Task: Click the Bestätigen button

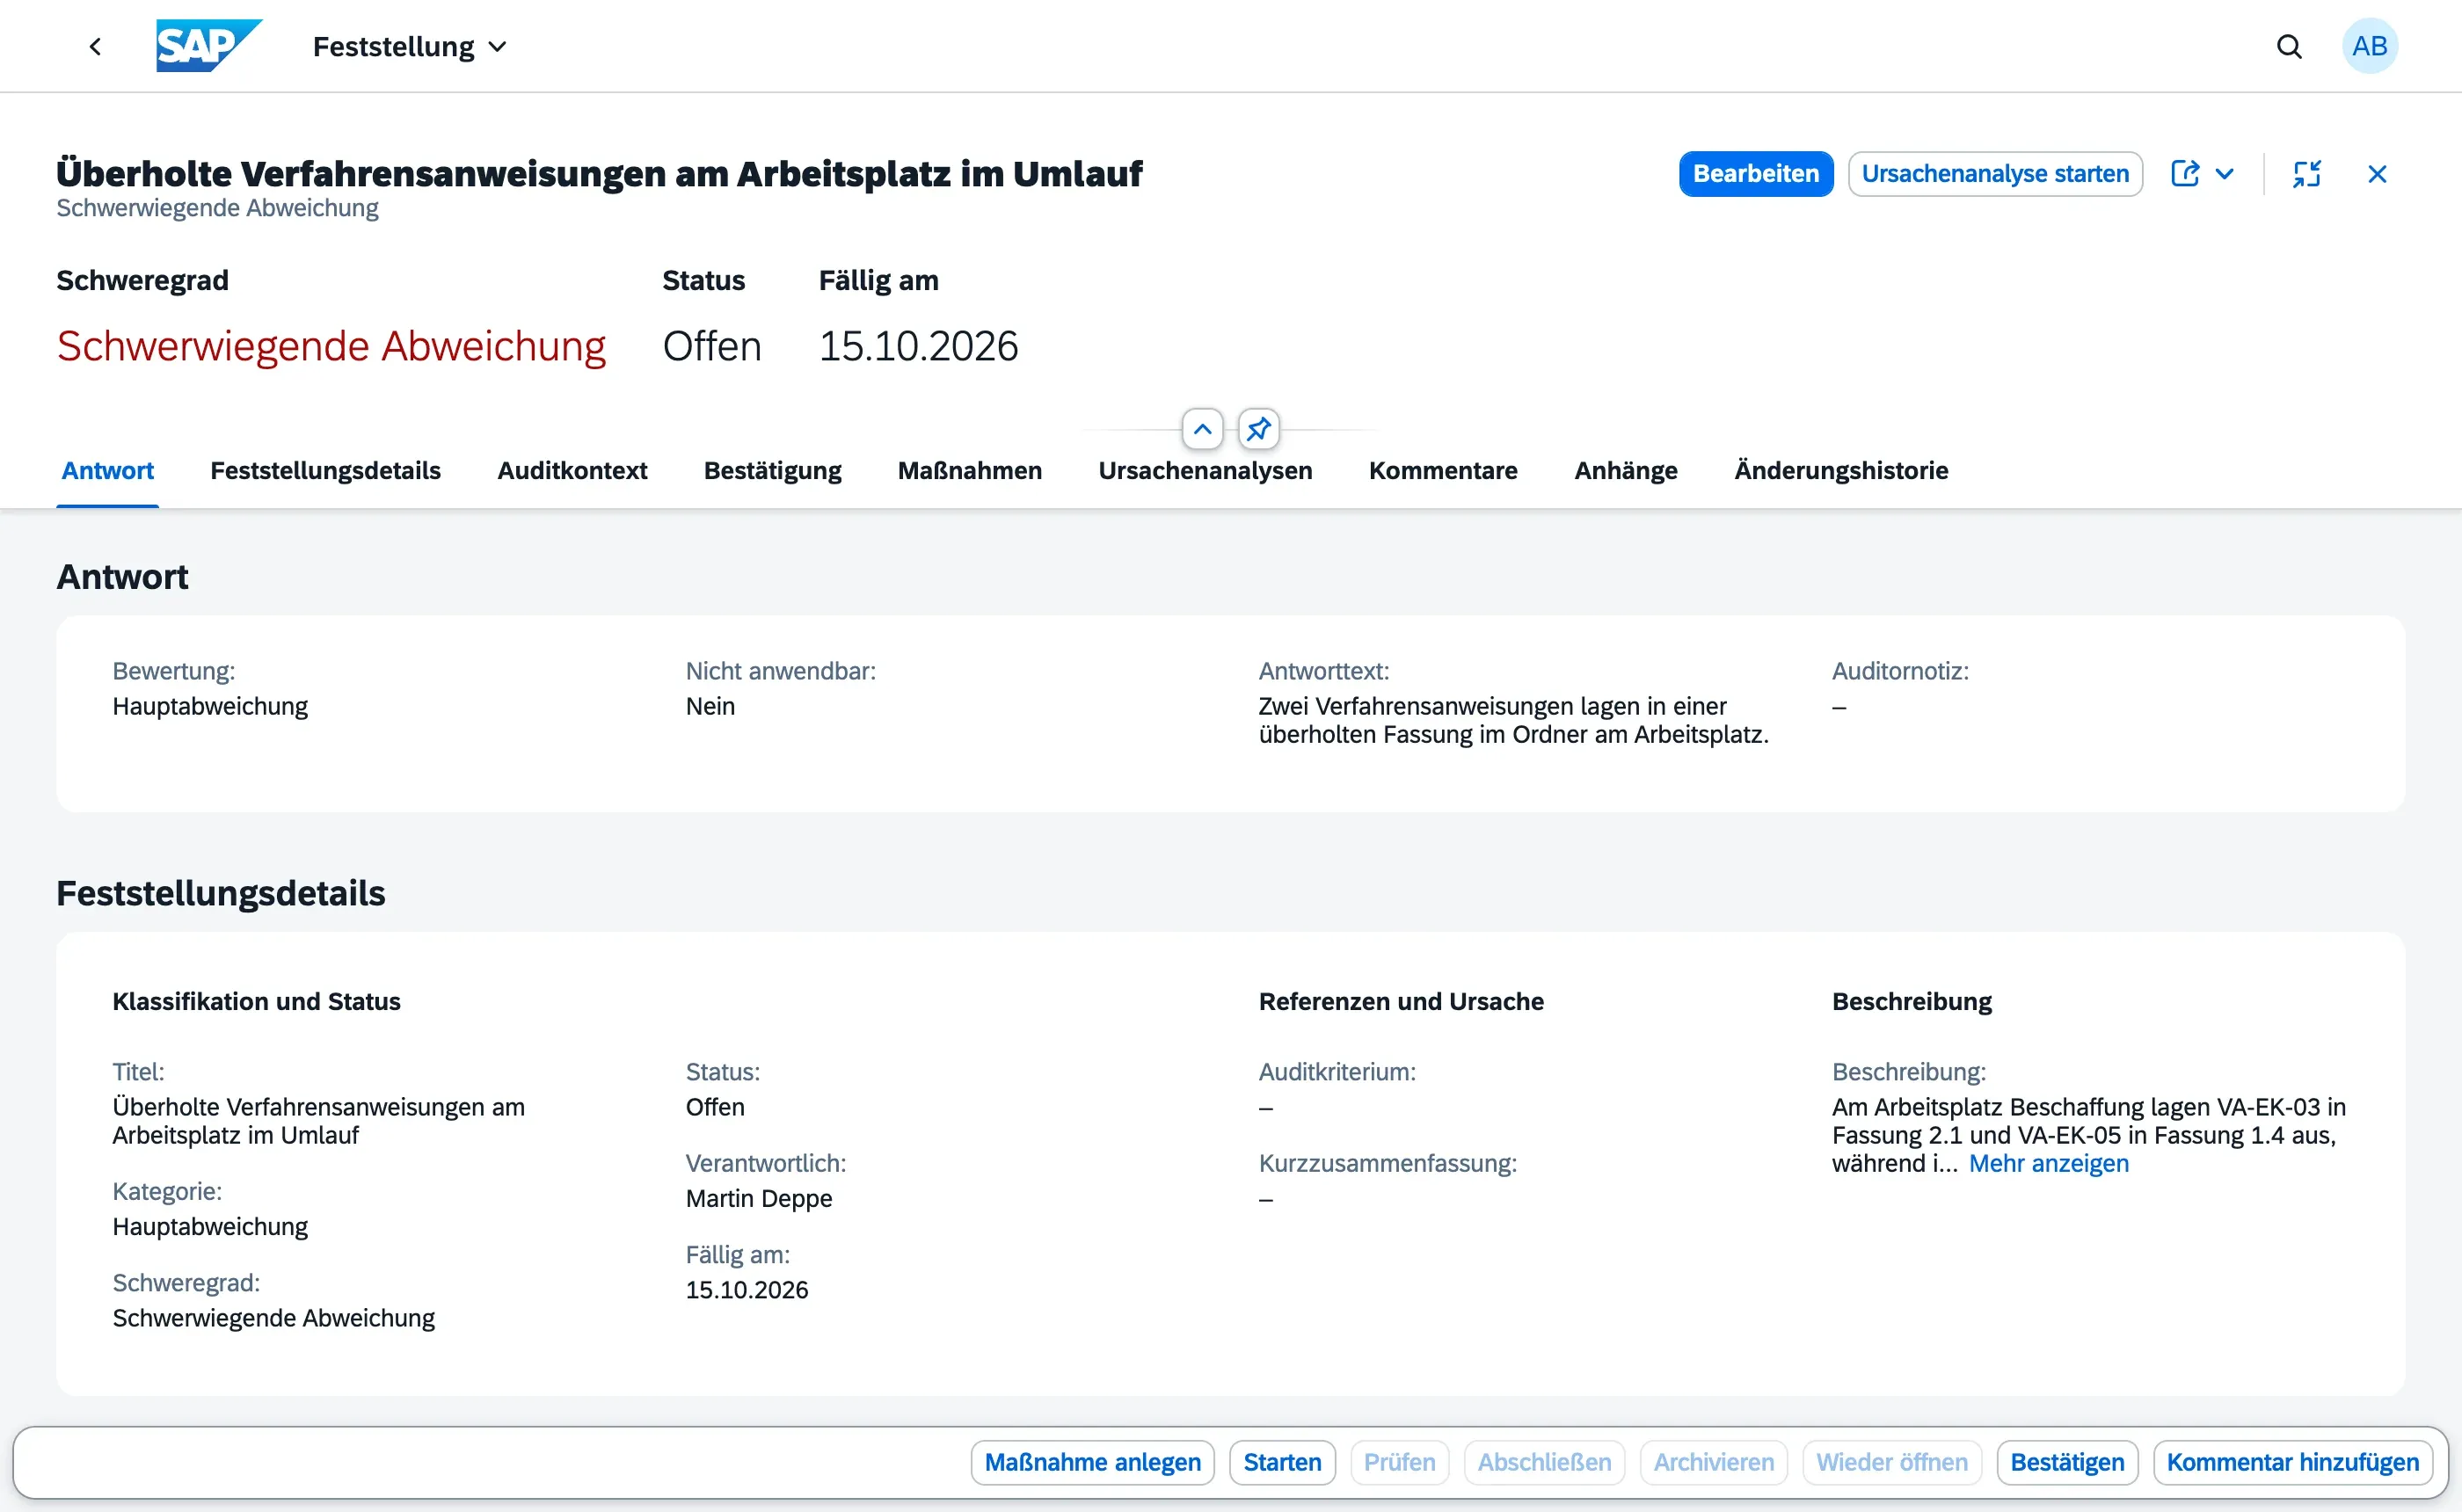Action: point(2066,1462)
